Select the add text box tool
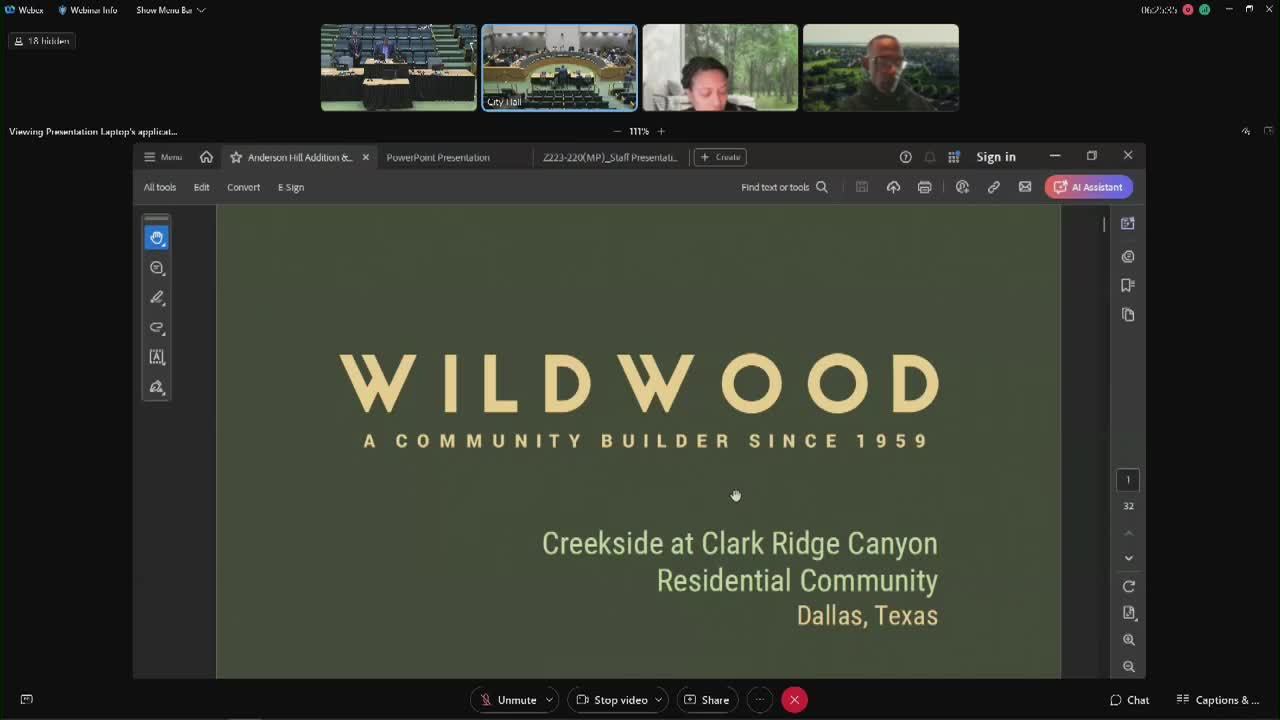The image size is (1280, 720). pos(157,357)
